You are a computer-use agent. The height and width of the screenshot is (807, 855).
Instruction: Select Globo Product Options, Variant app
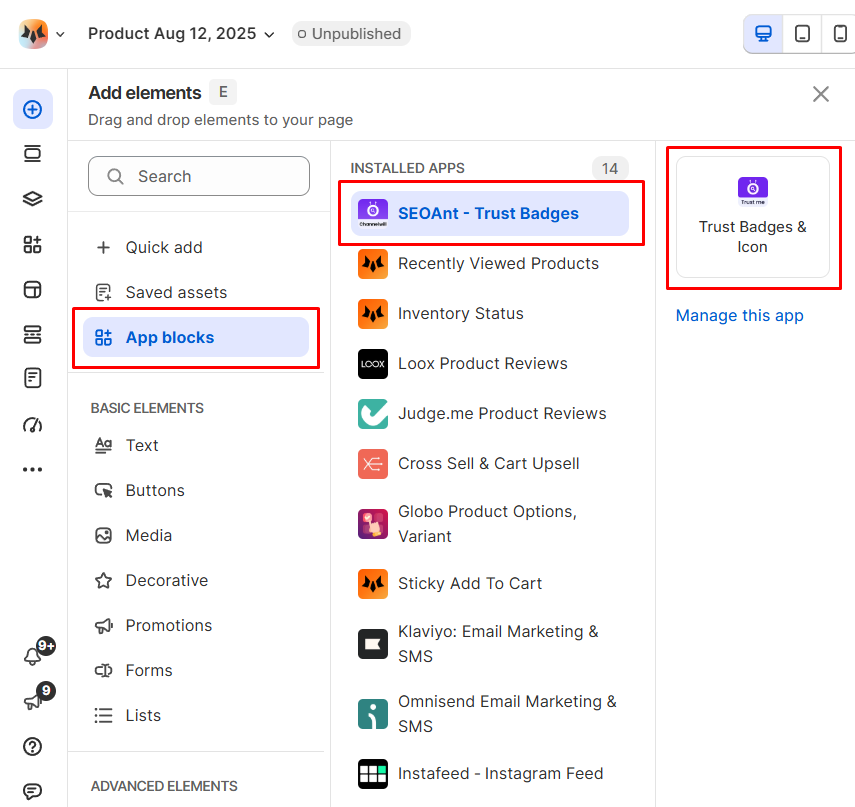(490, 523)
